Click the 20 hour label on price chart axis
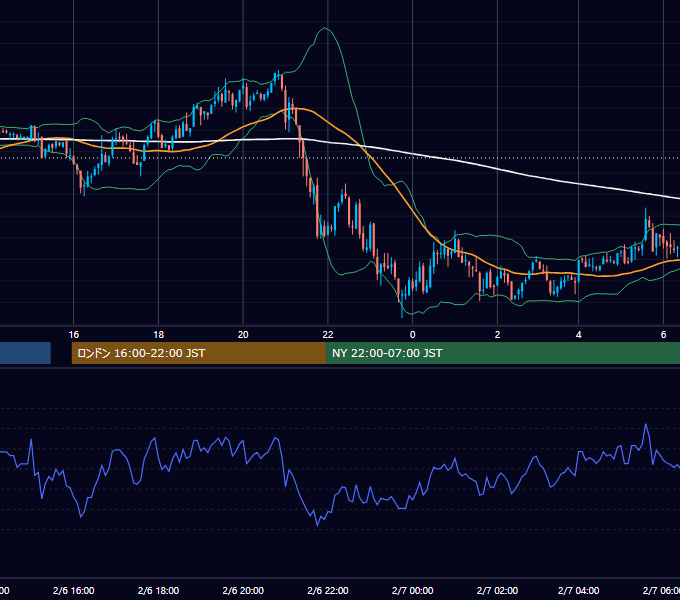 (243, 335)
